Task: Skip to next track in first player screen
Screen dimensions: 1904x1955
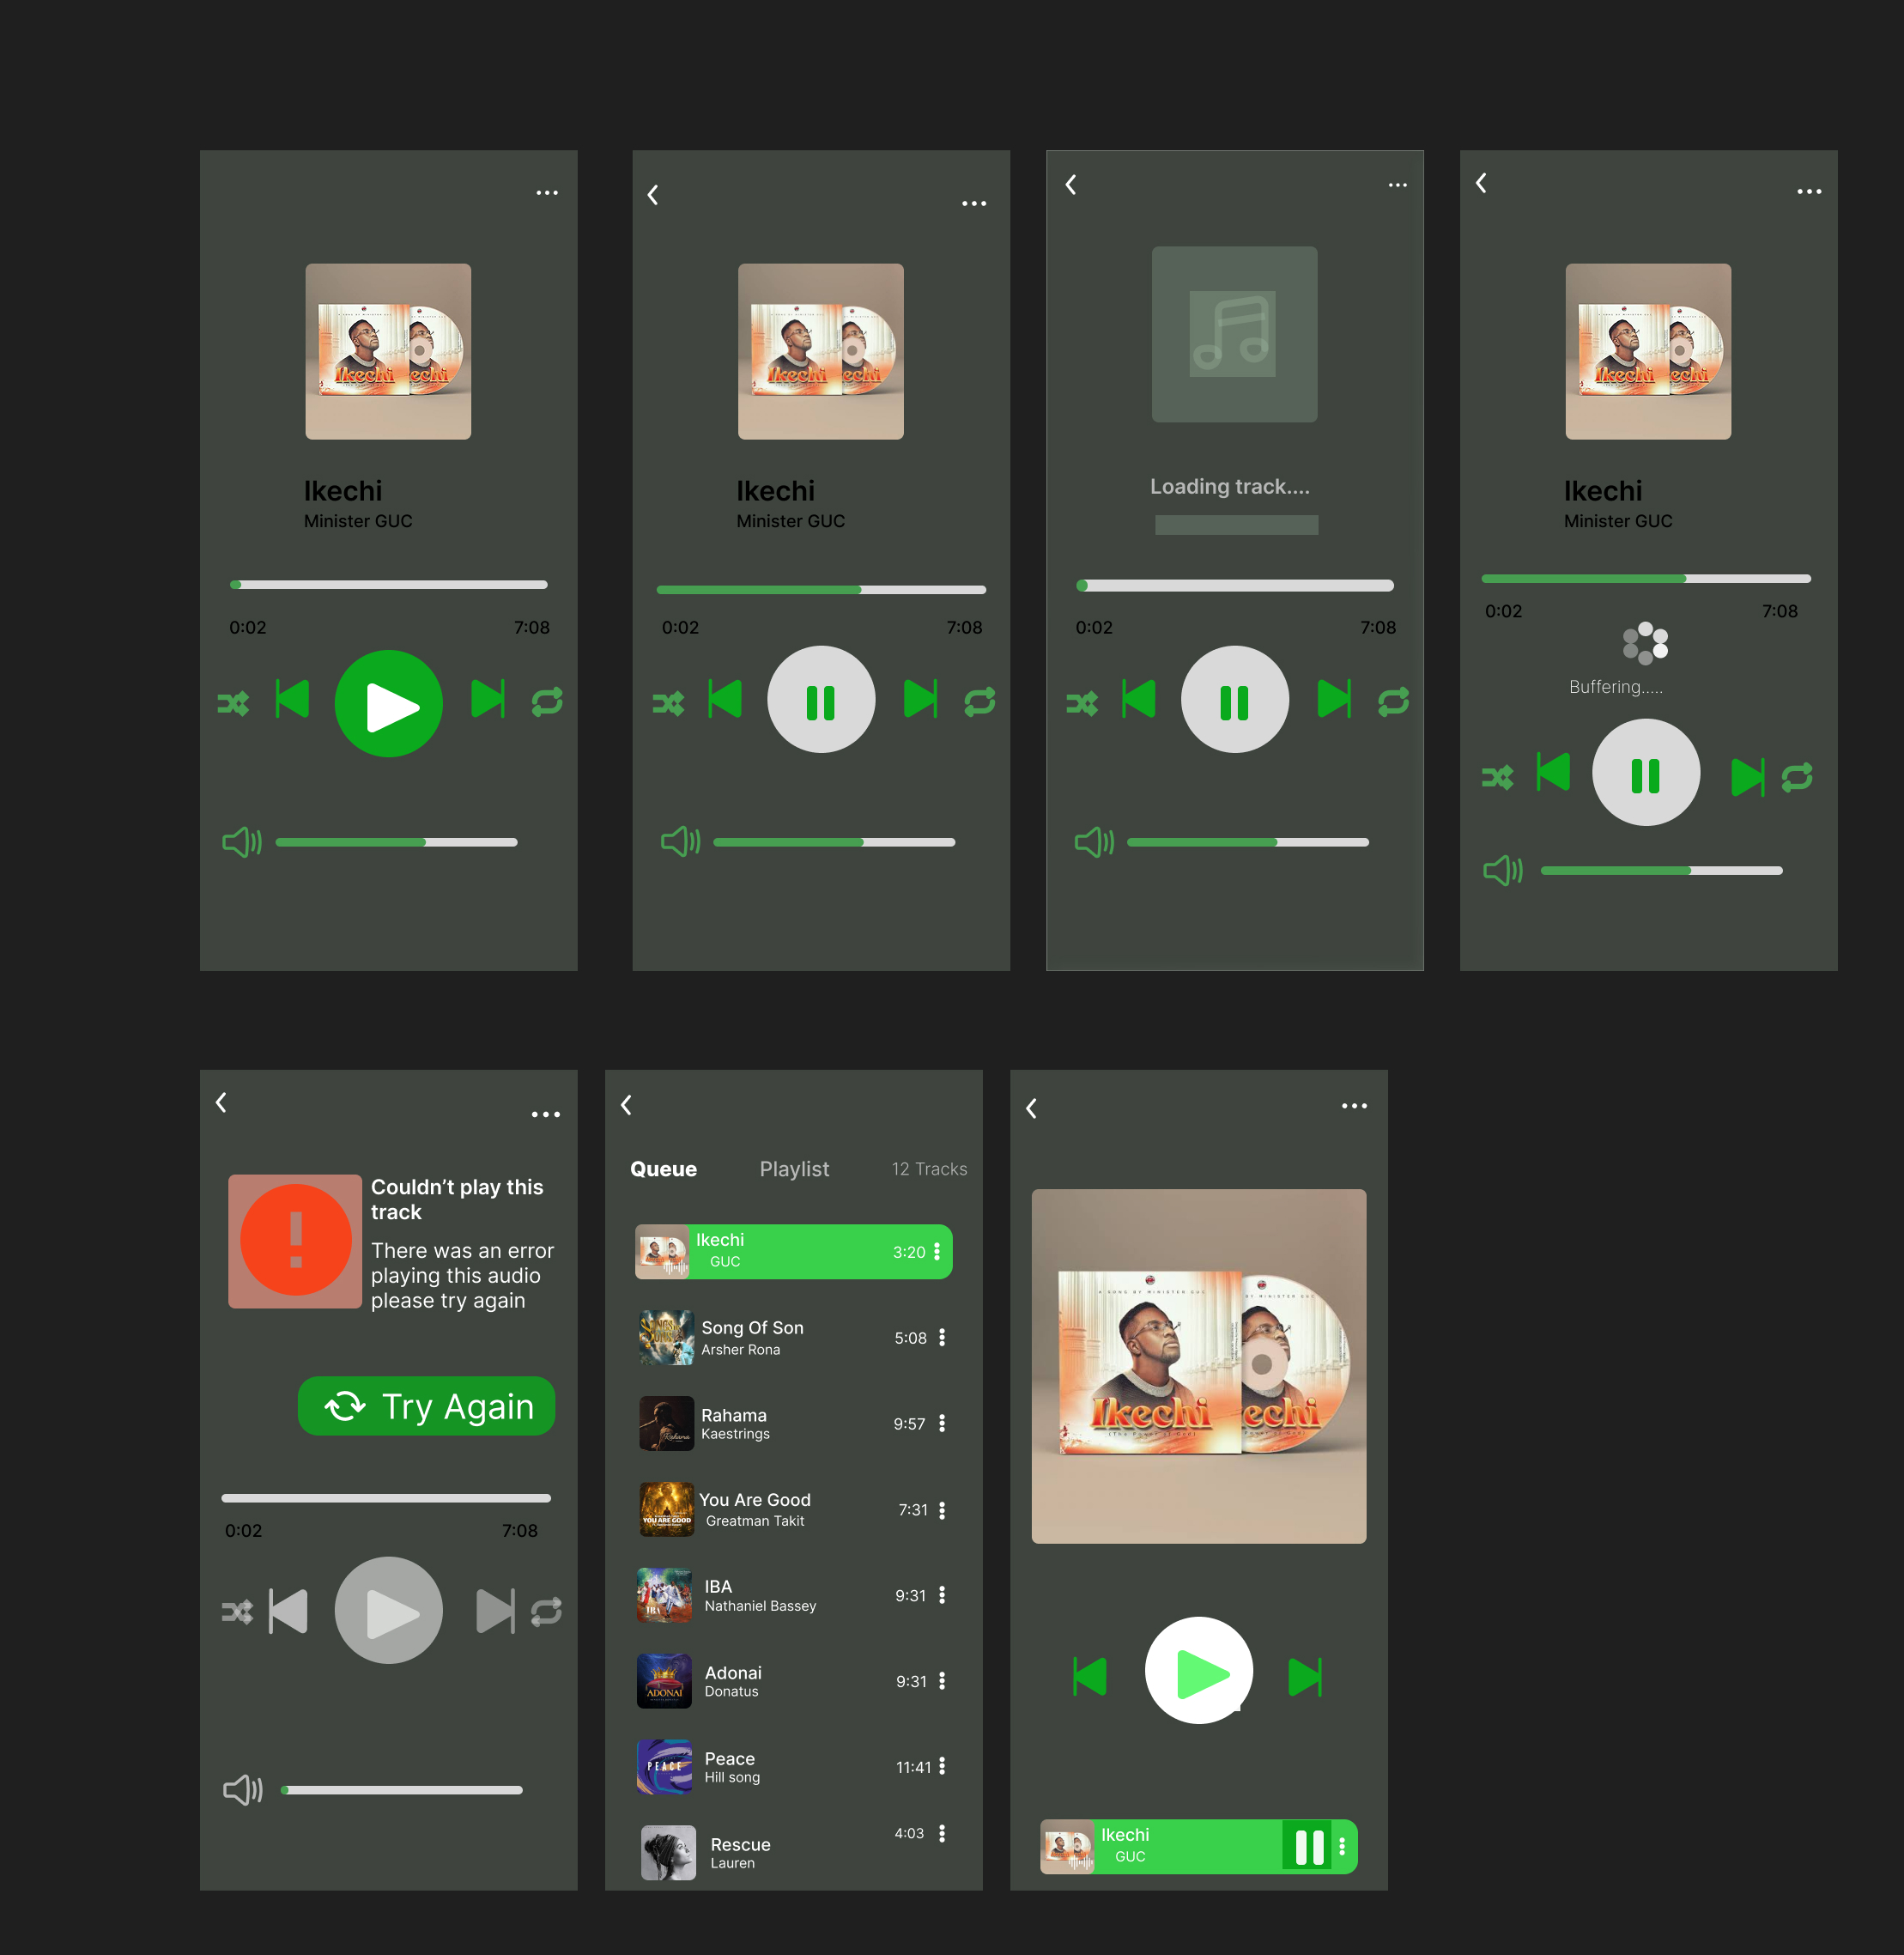Action: click(488, 699)
